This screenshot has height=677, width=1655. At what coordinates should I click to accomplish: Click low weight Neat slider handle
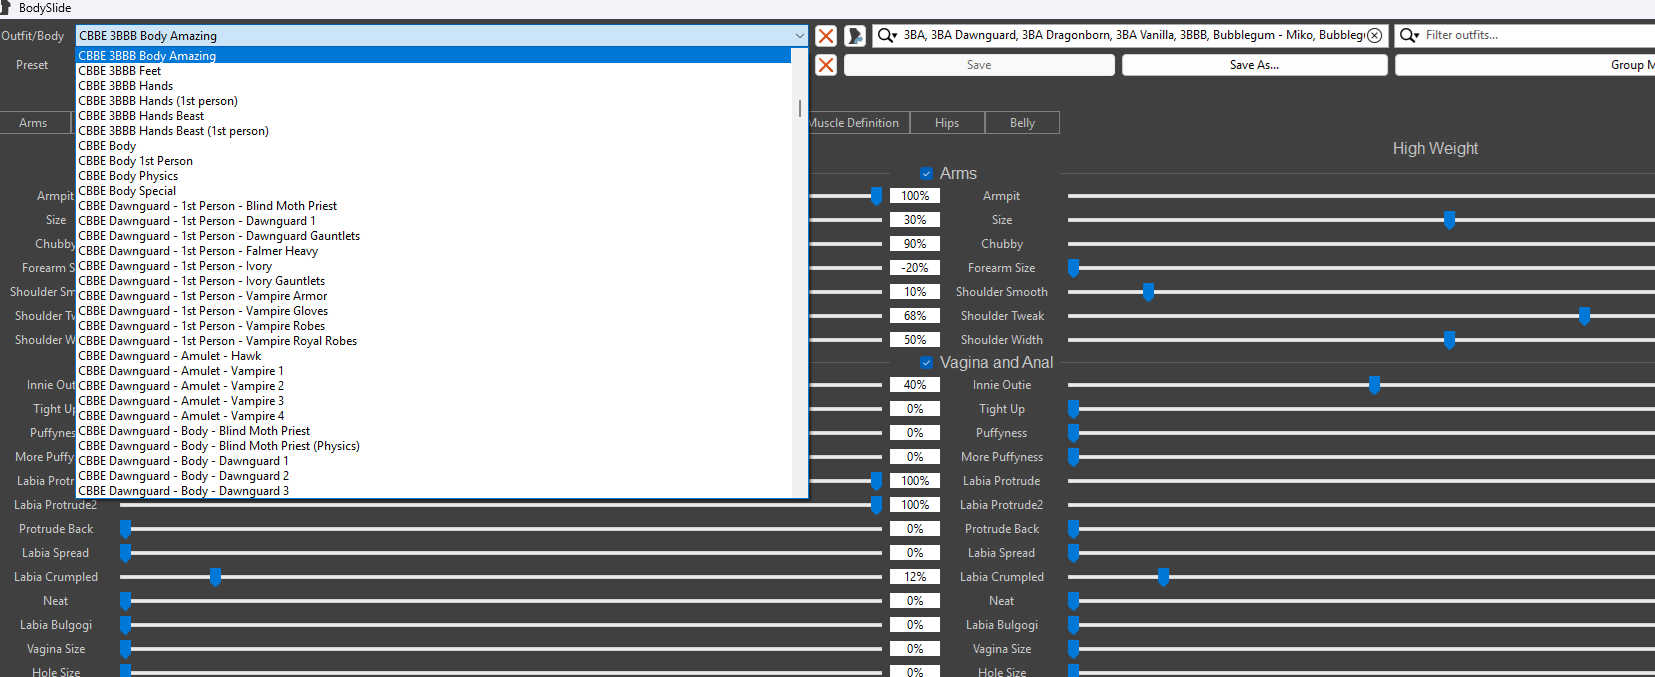pyautogui.click(x=126, y=601)
